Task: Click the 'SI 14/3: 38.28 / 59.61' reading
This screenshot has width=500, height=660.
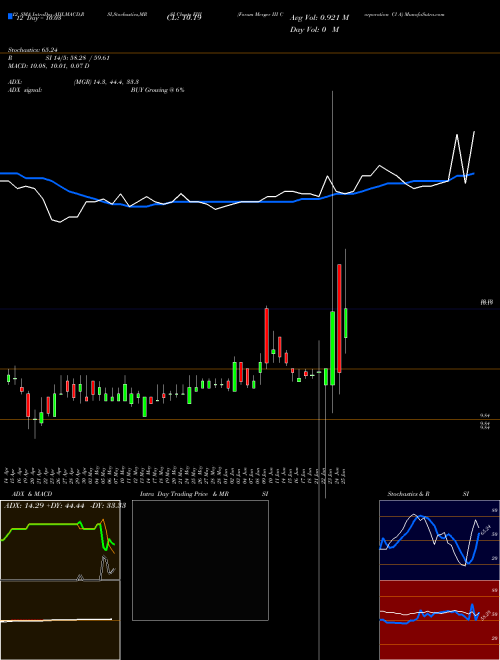Action: click(78, 58)
